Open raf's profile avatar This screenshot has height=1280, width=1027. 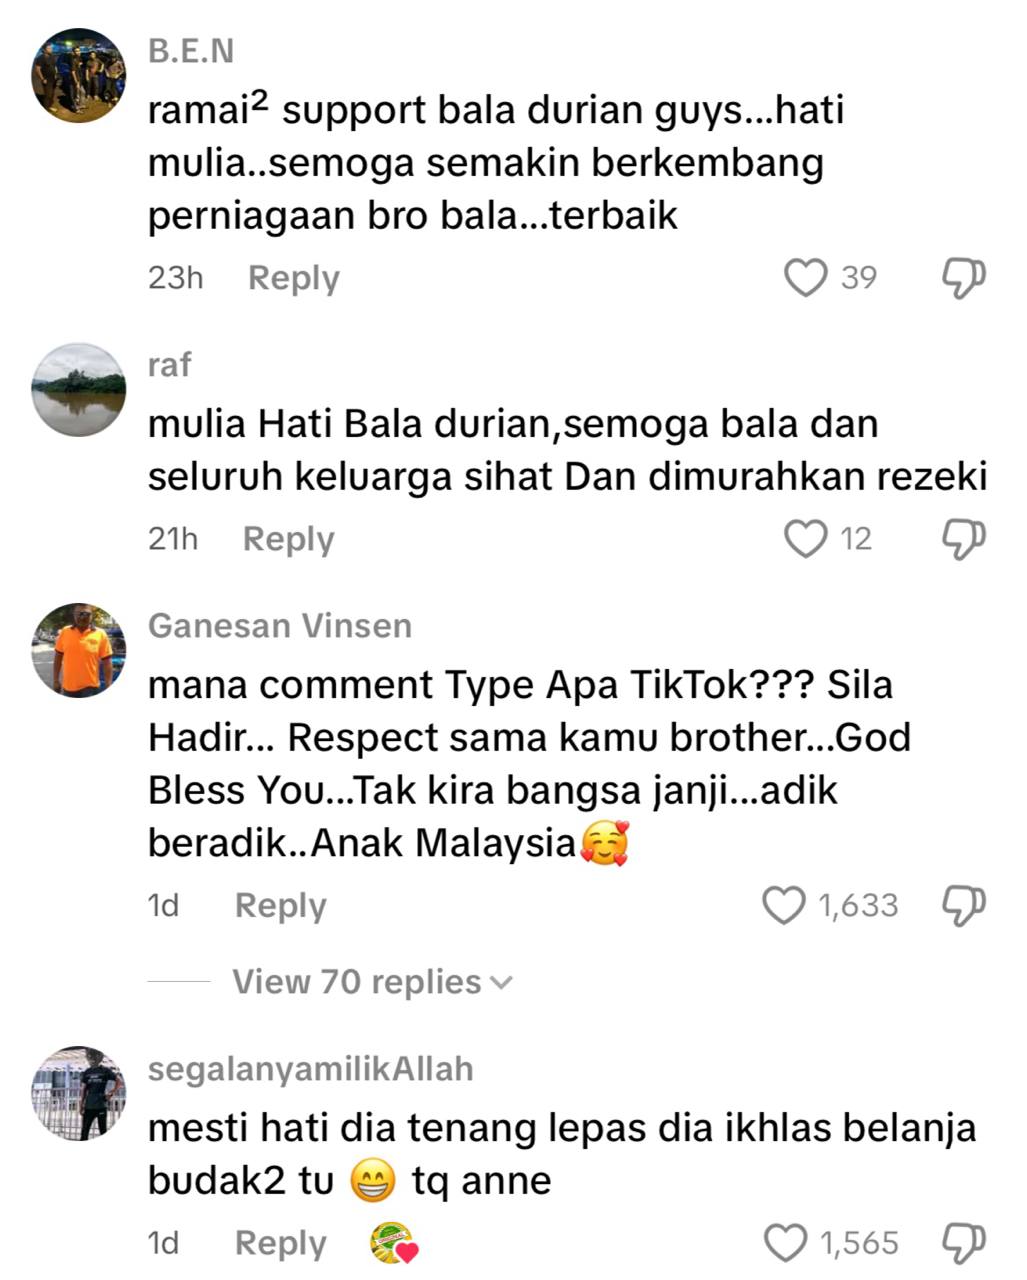point(79,390)
